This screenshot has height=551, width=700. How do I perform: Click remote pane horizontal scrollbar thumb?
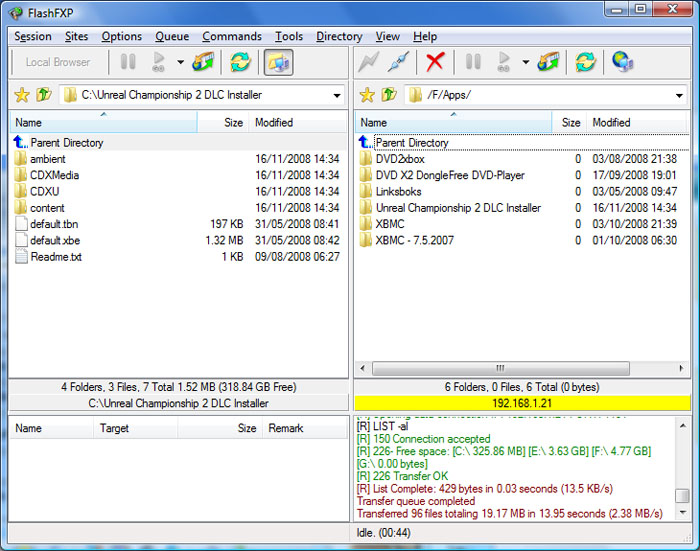point(500,368)
